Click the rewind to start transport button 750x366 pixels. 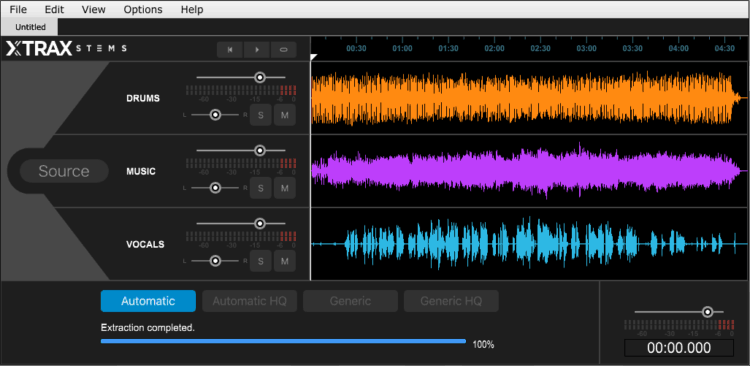(x=230, y=50)
